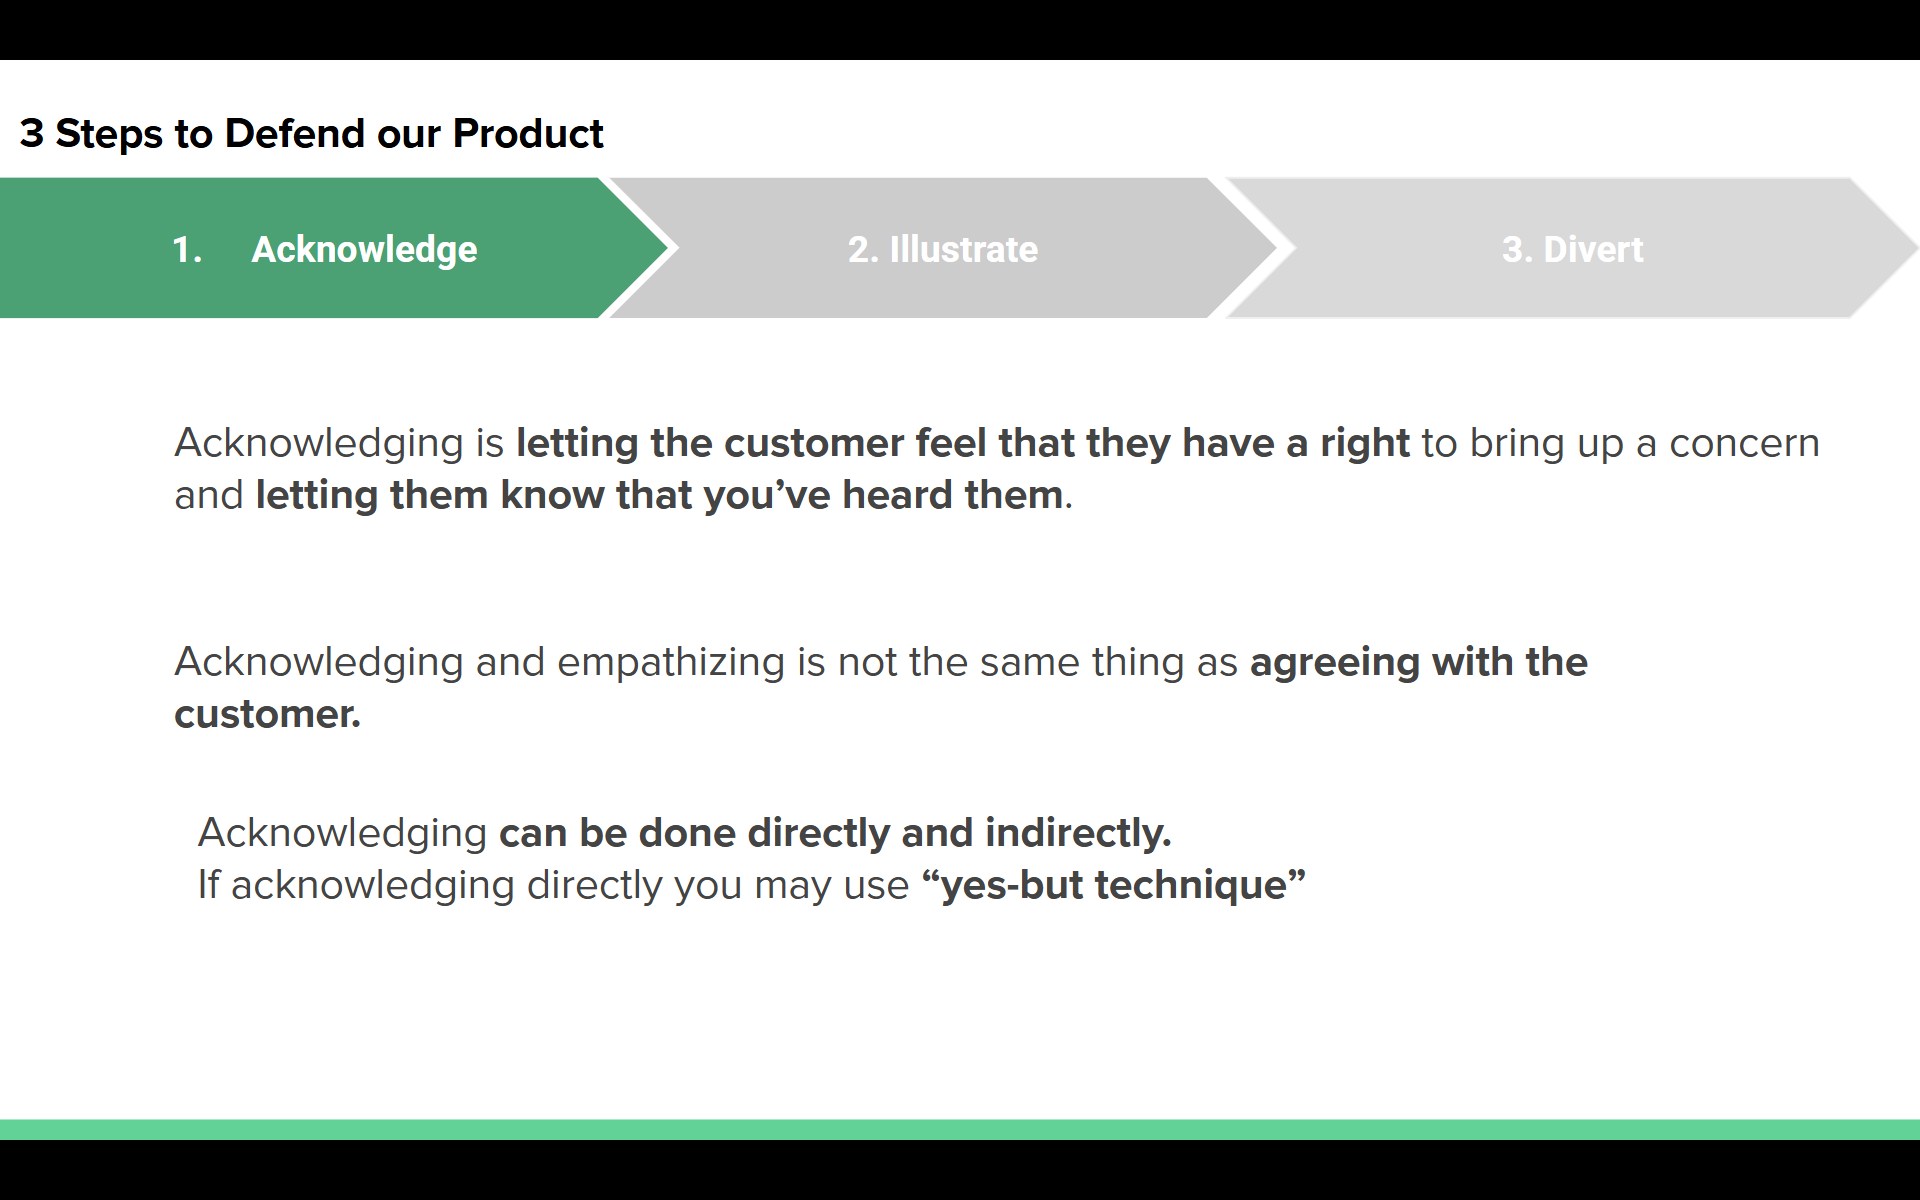The image size is (1920, 1200).
Task: Click bold text 'can be done directly and indirectly'
Action: (834, 833)
